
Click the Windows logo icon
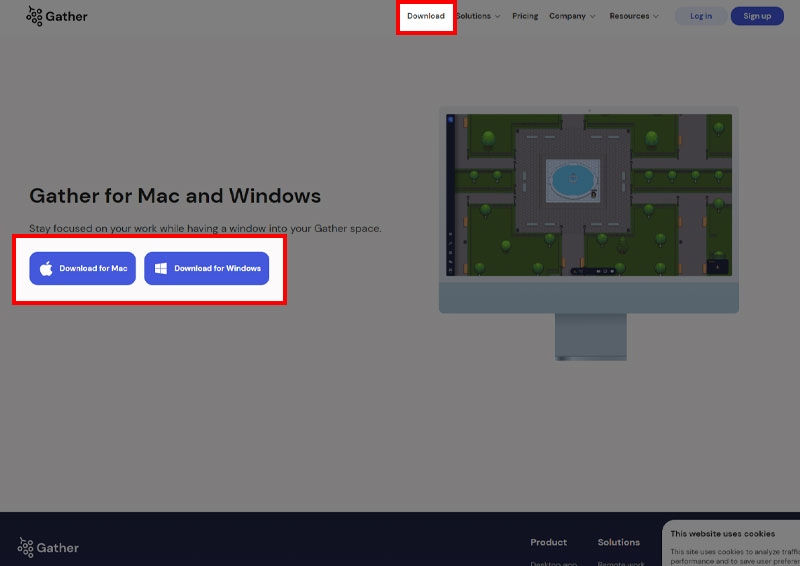point(161,268)
